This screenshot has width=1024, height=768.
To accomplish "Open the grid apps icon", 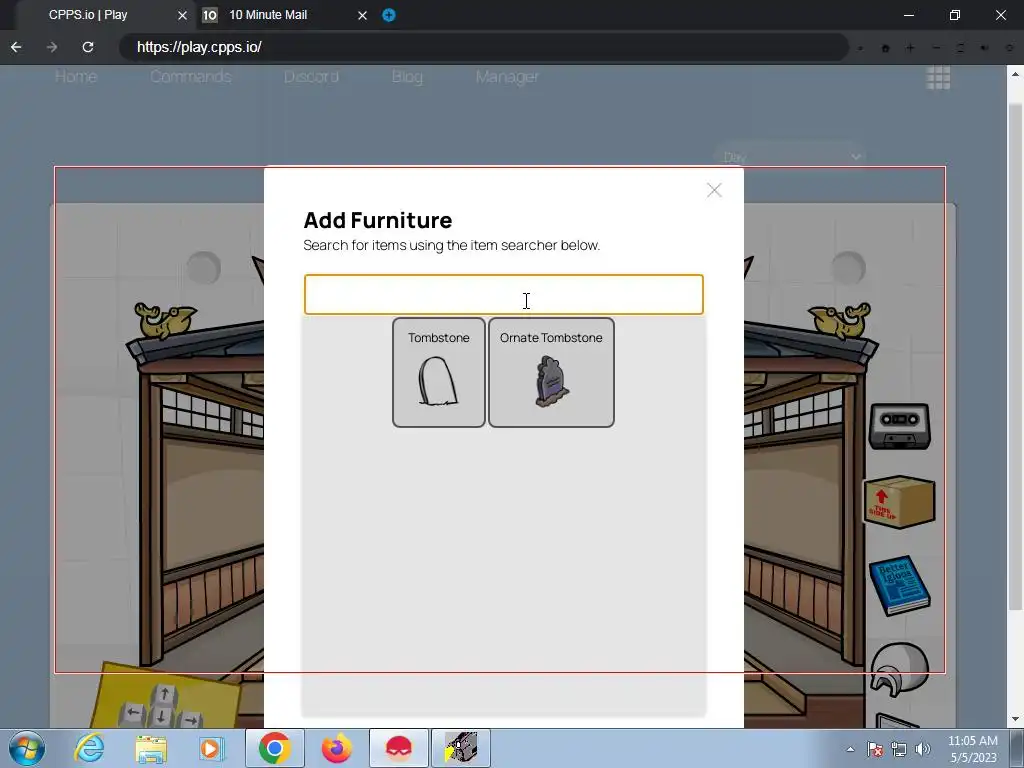I will click(x=938, y=78).
